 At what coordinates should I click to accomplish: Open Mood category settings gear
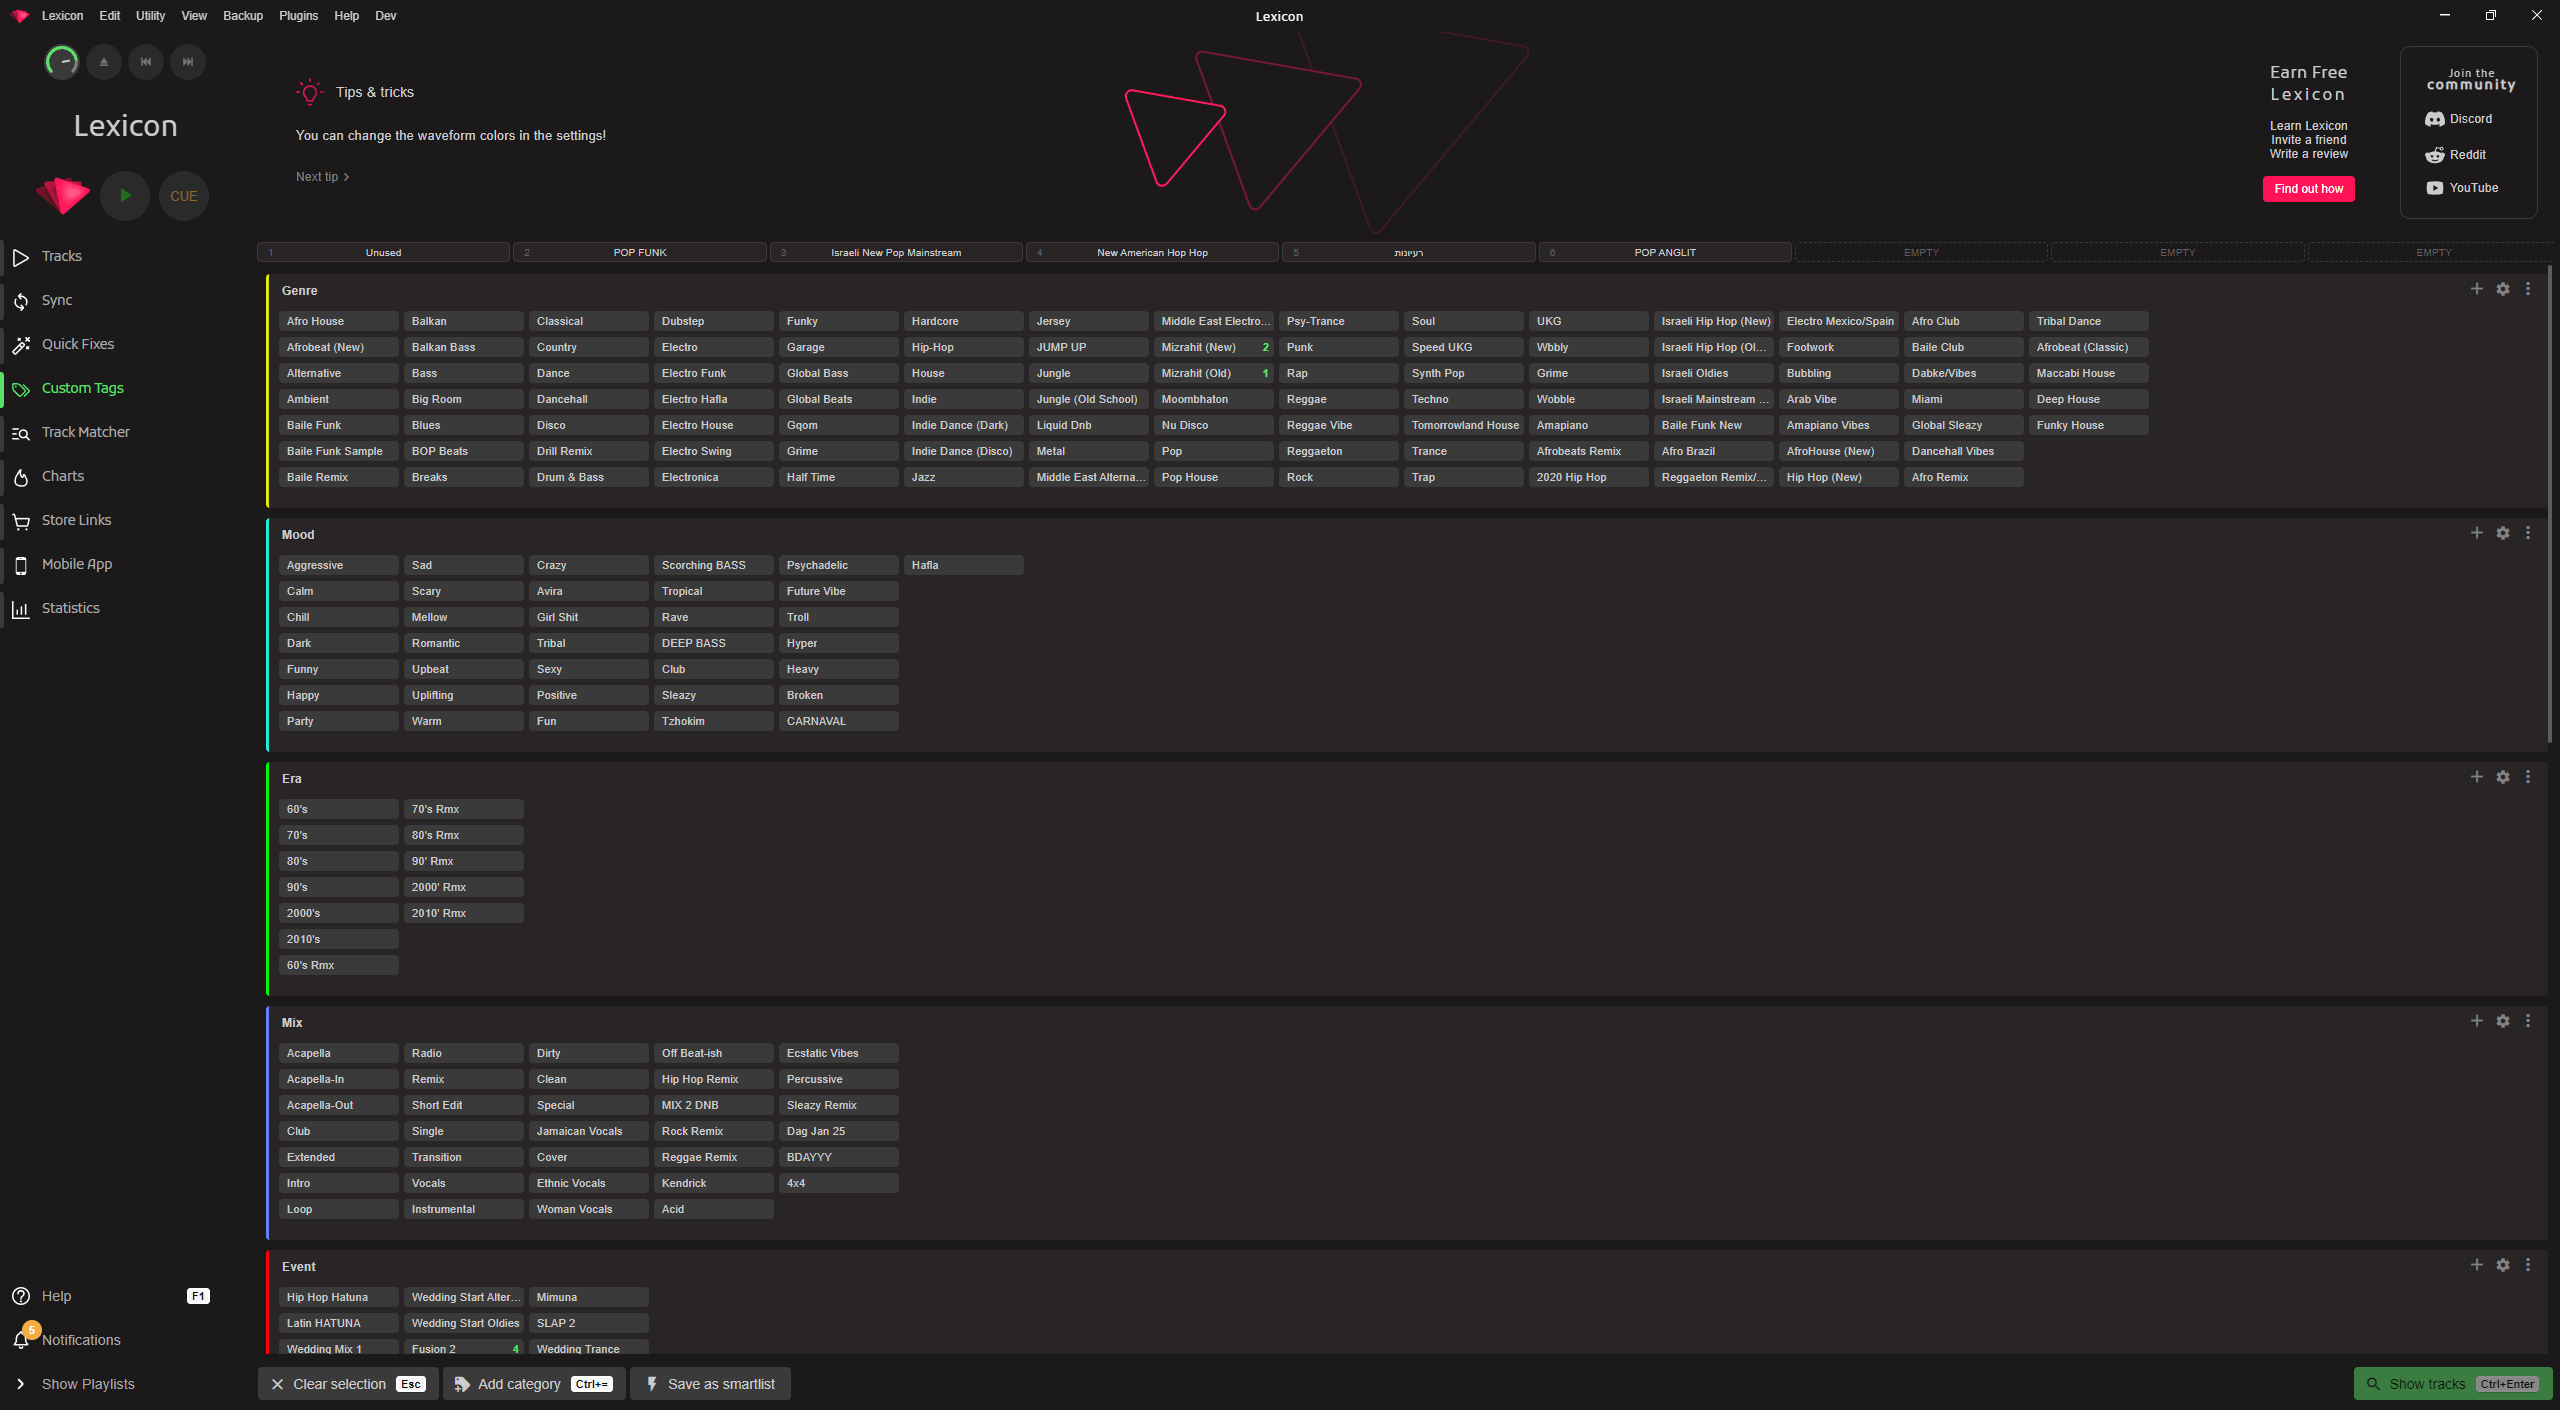tap(2503, 533)
